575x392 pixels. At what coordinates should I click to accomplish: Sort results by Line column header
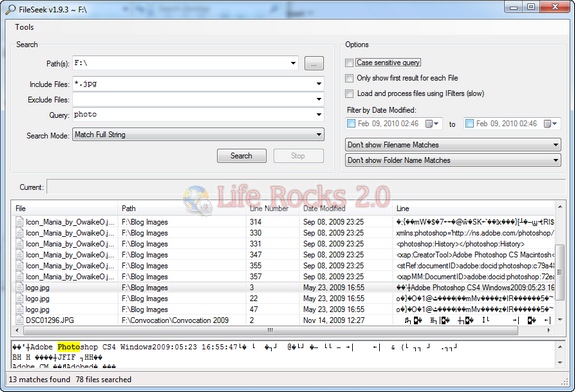click(473, 208)
